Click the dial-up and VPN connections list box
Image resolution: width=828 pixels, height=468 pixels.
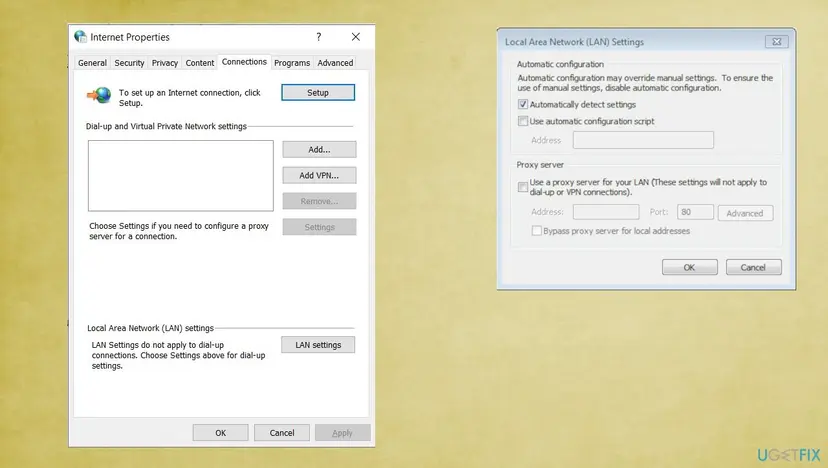[181, 175]
